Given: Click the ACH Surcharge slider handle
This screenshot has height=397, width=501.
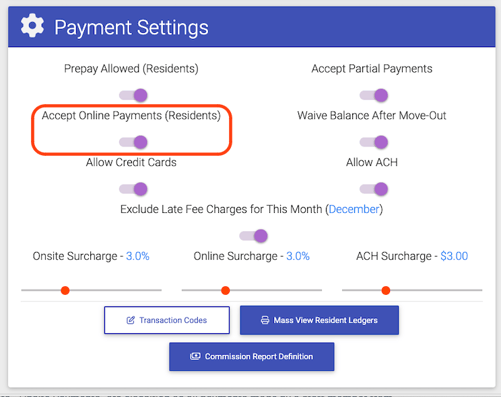Looking at the screenshot, I should coord(386,290).
